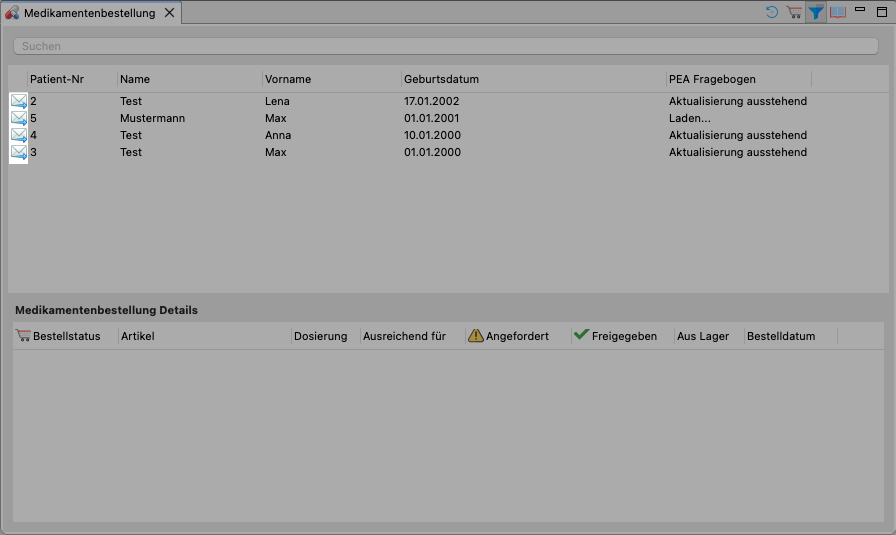This screenshot has width=896, height=535.
Task: Sort by the Patient-Nr column header
Action: [x=57, y=79]
